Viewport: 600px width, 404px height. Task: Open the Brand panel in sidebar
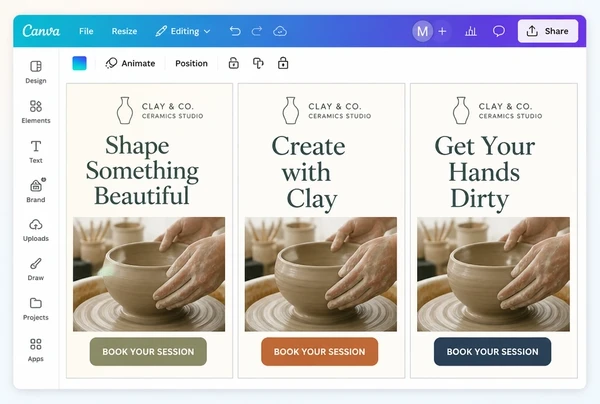(x=36, y=191)
